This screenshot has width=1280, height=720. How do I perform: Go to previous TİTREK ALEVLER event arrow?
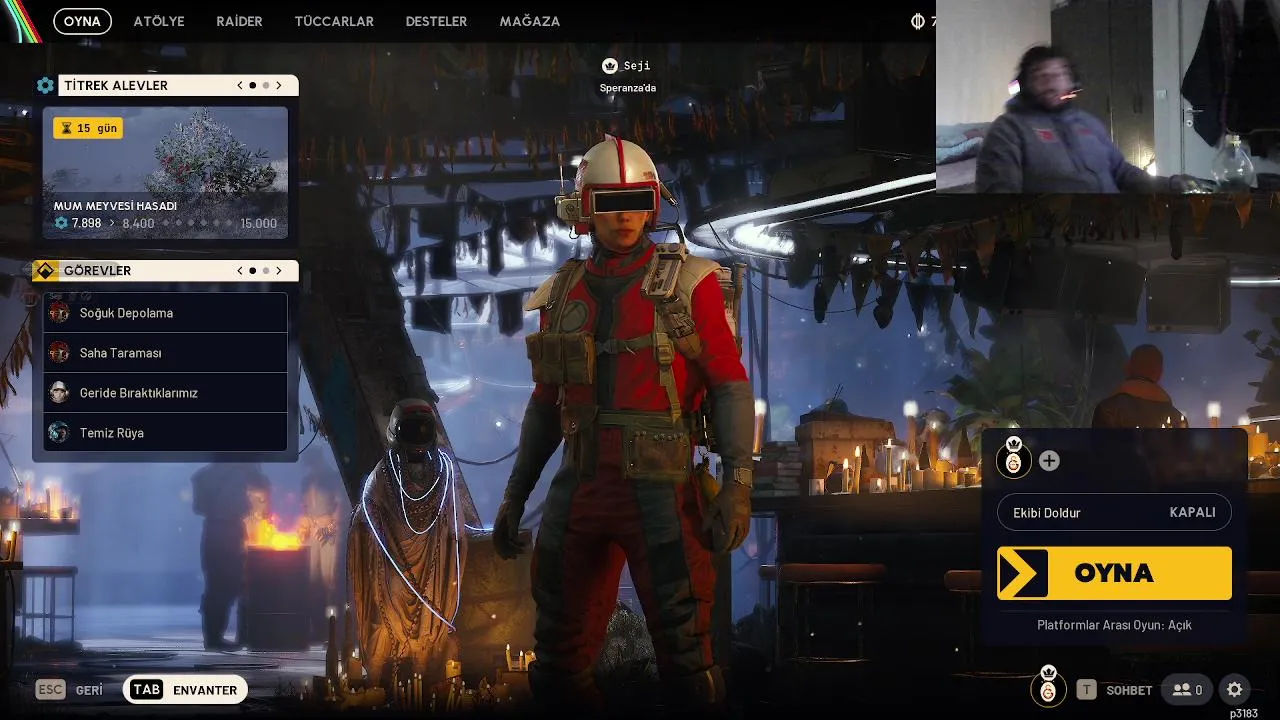pyautogui.click(x=240, y=86)
